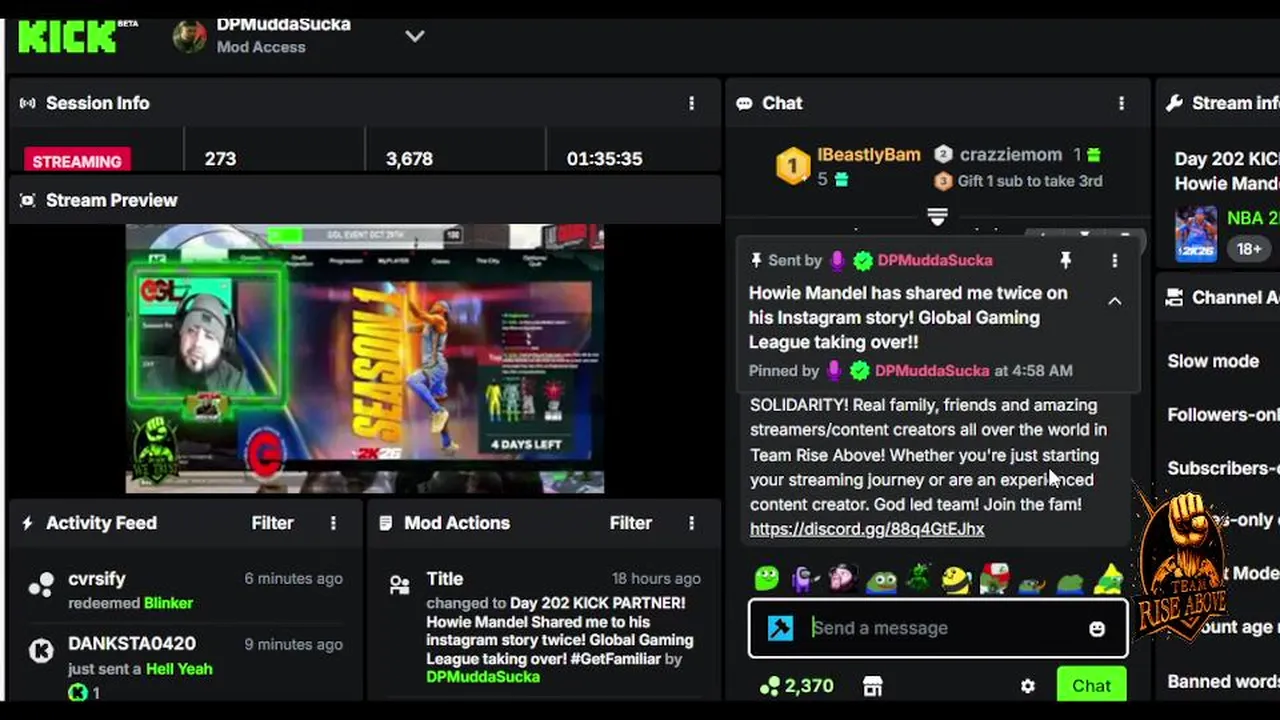Open pinned message options menu
The height and width of the screenshot is (720, 1280).
[1115, 260]
